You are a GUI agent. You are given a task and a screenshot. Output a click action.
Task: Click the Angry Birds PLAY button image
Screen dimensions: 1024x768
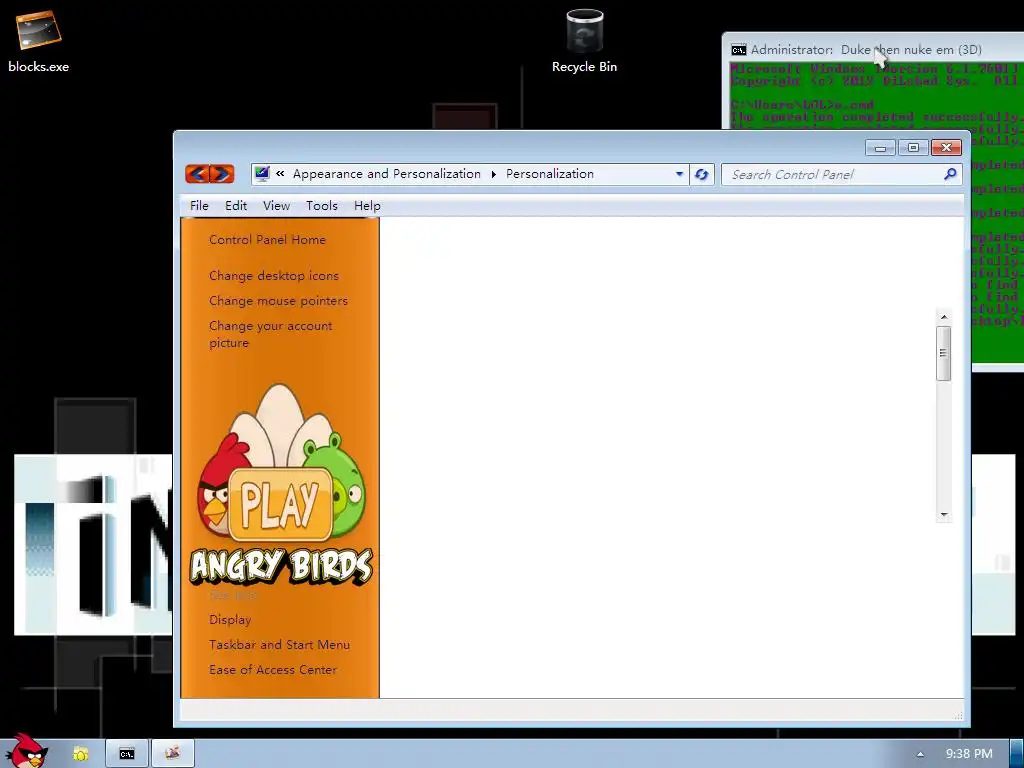click(x=280, y=504)
